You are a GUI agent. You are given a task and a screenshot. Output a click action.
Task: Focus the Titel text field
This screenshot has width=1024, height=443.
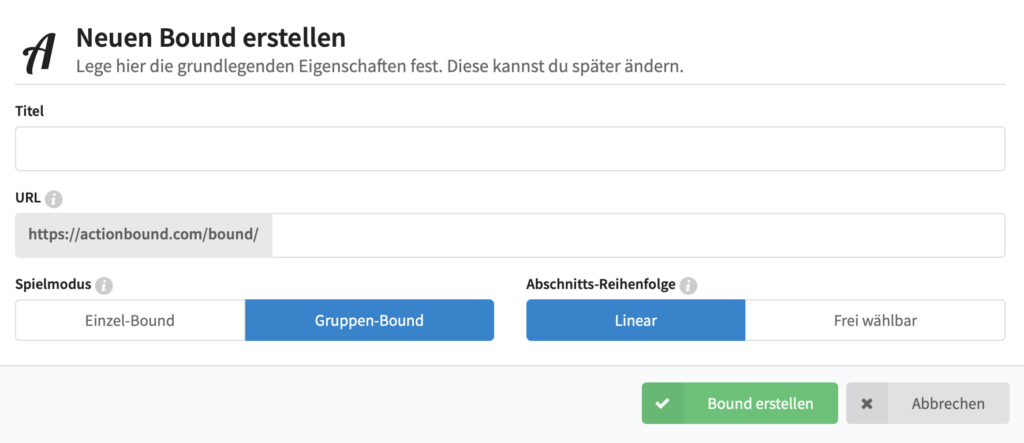click(510, 149)
